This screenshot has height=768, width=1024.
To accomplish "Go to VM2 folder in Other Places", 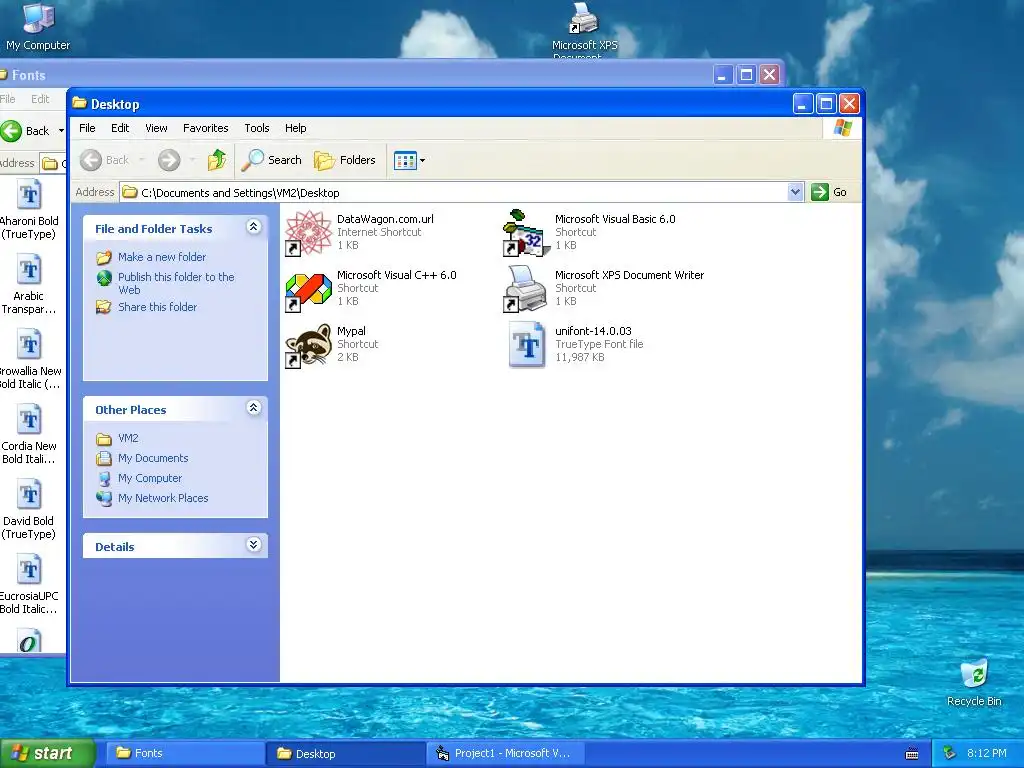I will [x=128, y=438].
